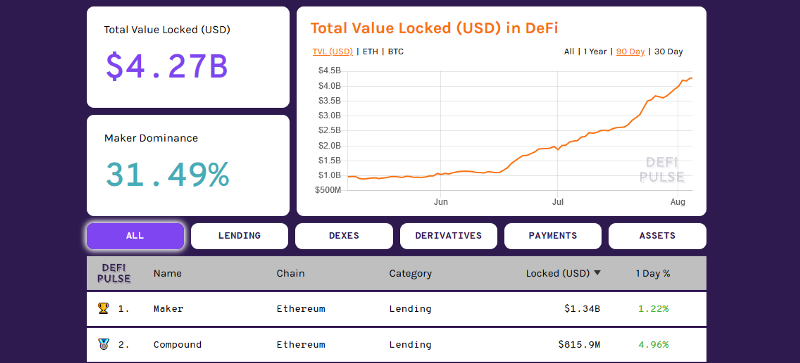Screen dimensions: 800x363
Task: Show chart values in BTC
Action: coord(396,52)
